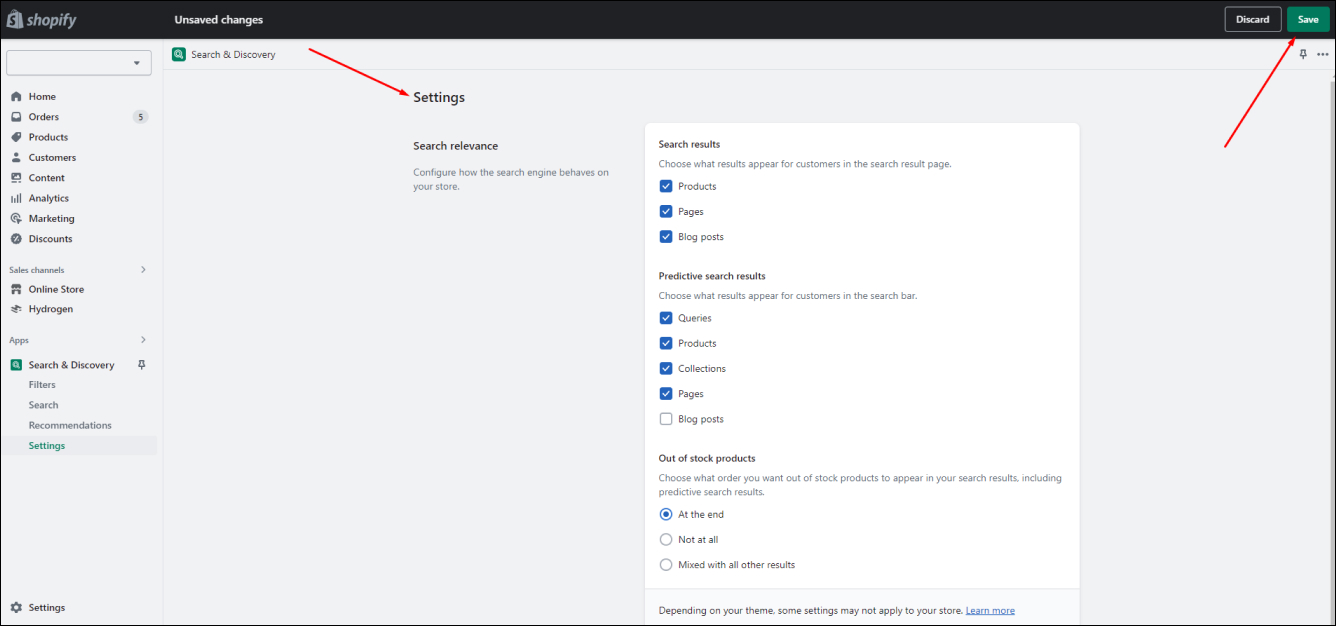
Task: Select the 'Not at all' radio option
Action: pos(666,540)
